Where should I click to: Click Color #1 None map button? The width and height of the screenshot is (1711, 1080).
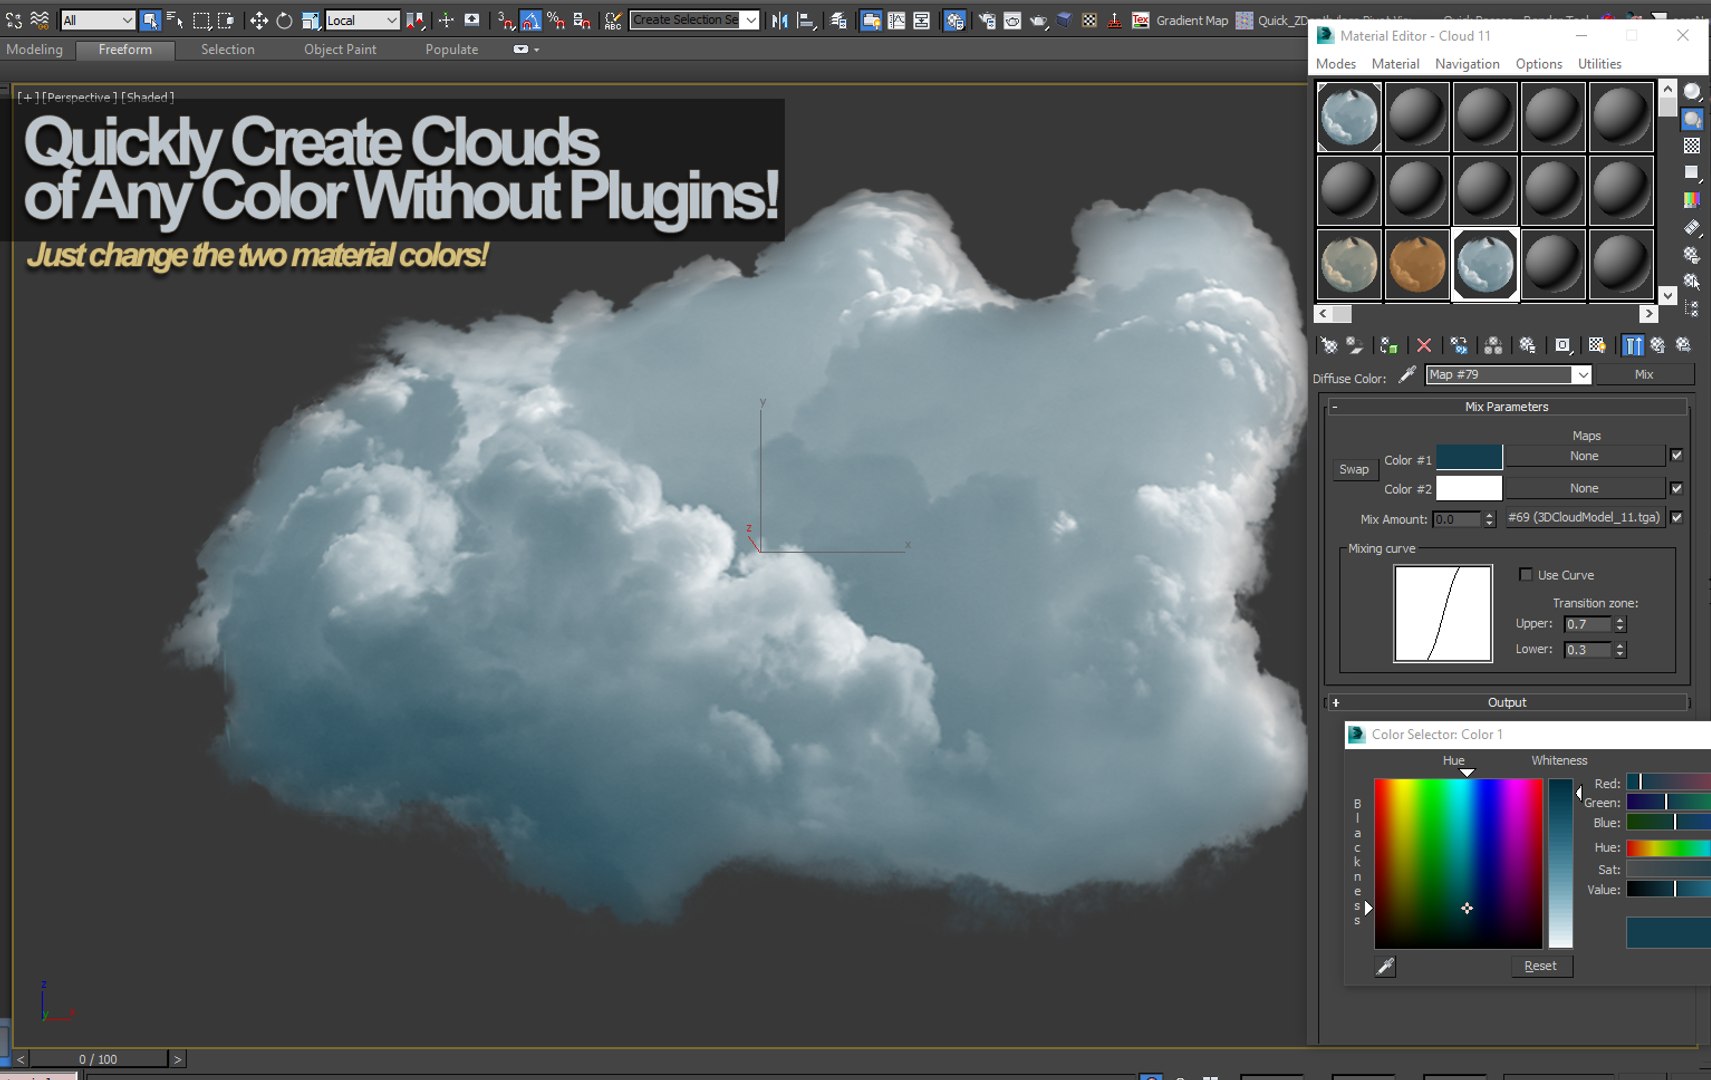tap(1585, 456)
